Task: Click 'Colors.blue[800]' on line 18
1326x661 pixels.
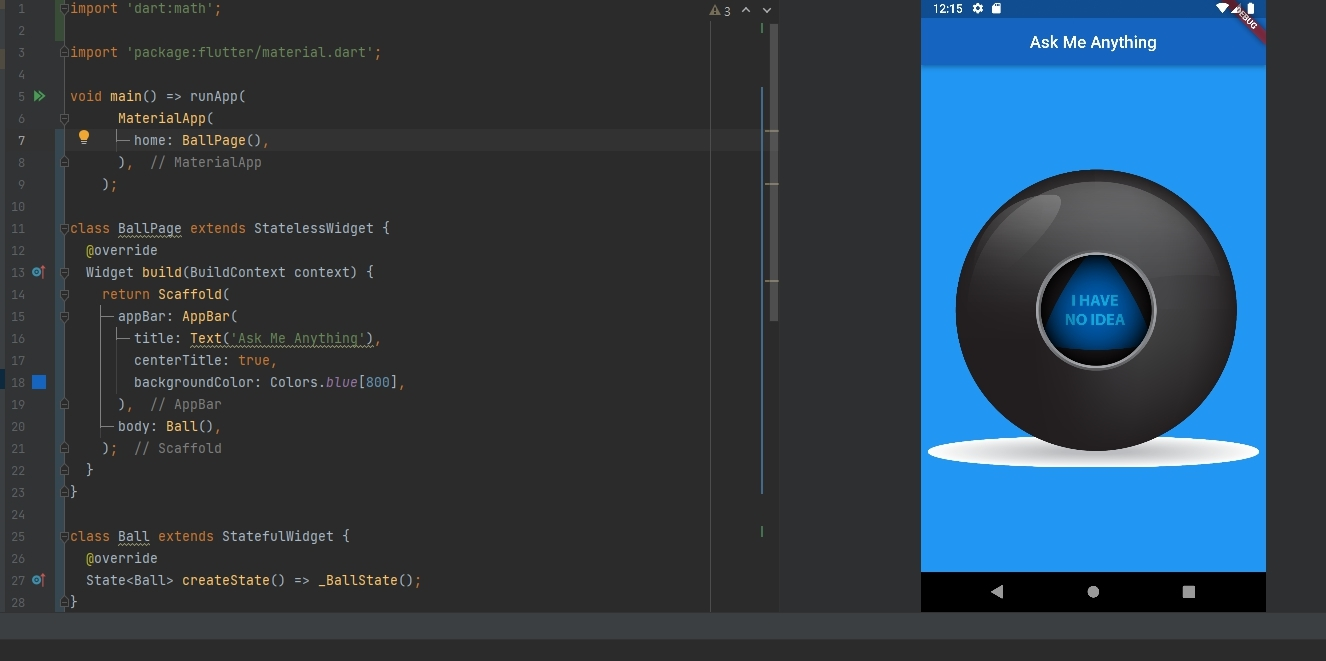Action: (x=334, y=382)
